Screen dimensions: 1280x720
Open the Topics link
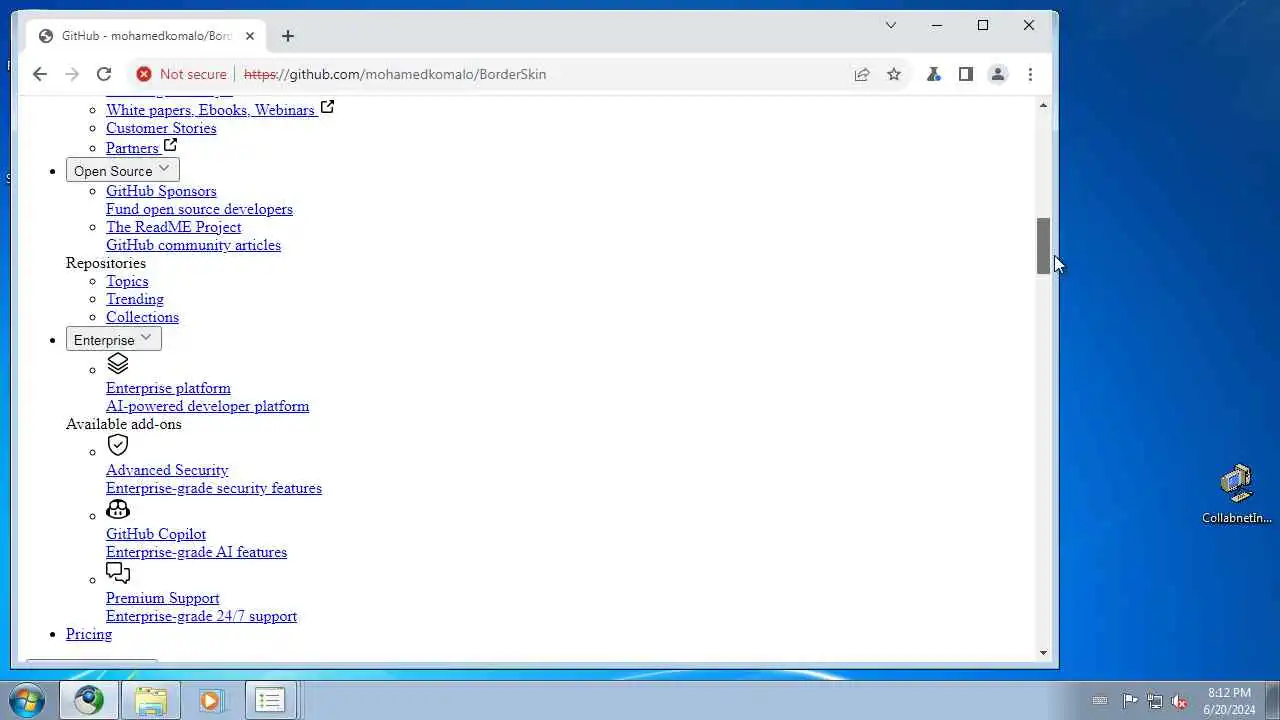127,281
